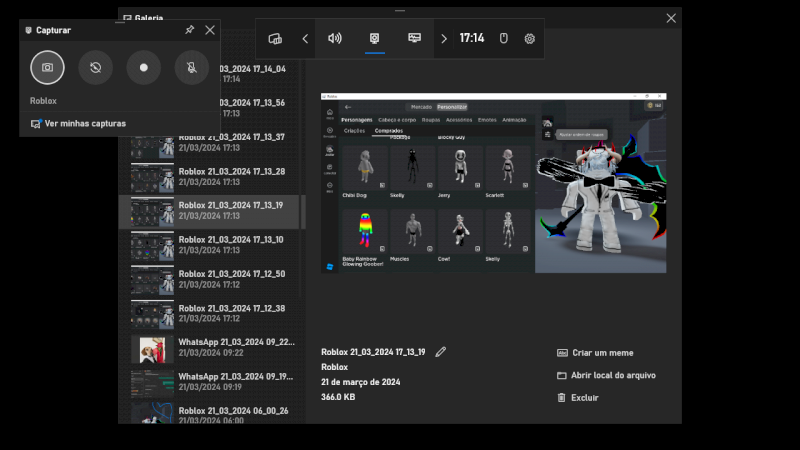The image size is (800, 450).
Task: Rename capture with the pencil icon
Action: click(441, 352)
